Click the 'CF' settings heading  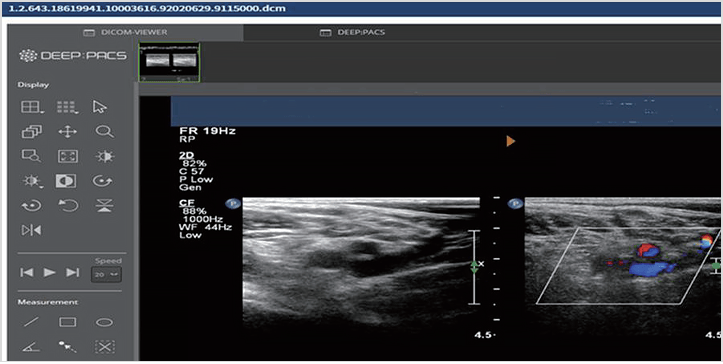(x=187, y=203)
